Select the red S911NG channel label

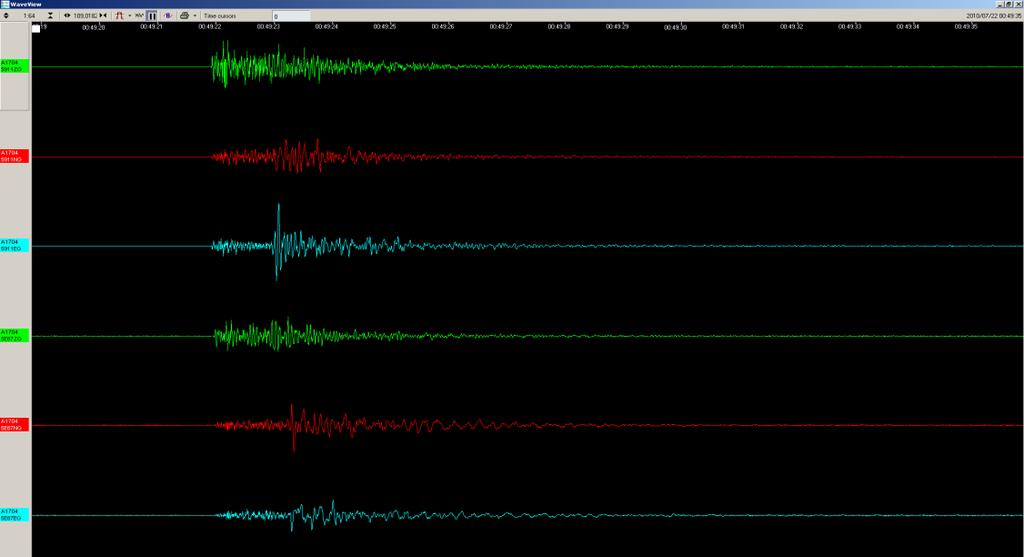(x=14, y=156)
